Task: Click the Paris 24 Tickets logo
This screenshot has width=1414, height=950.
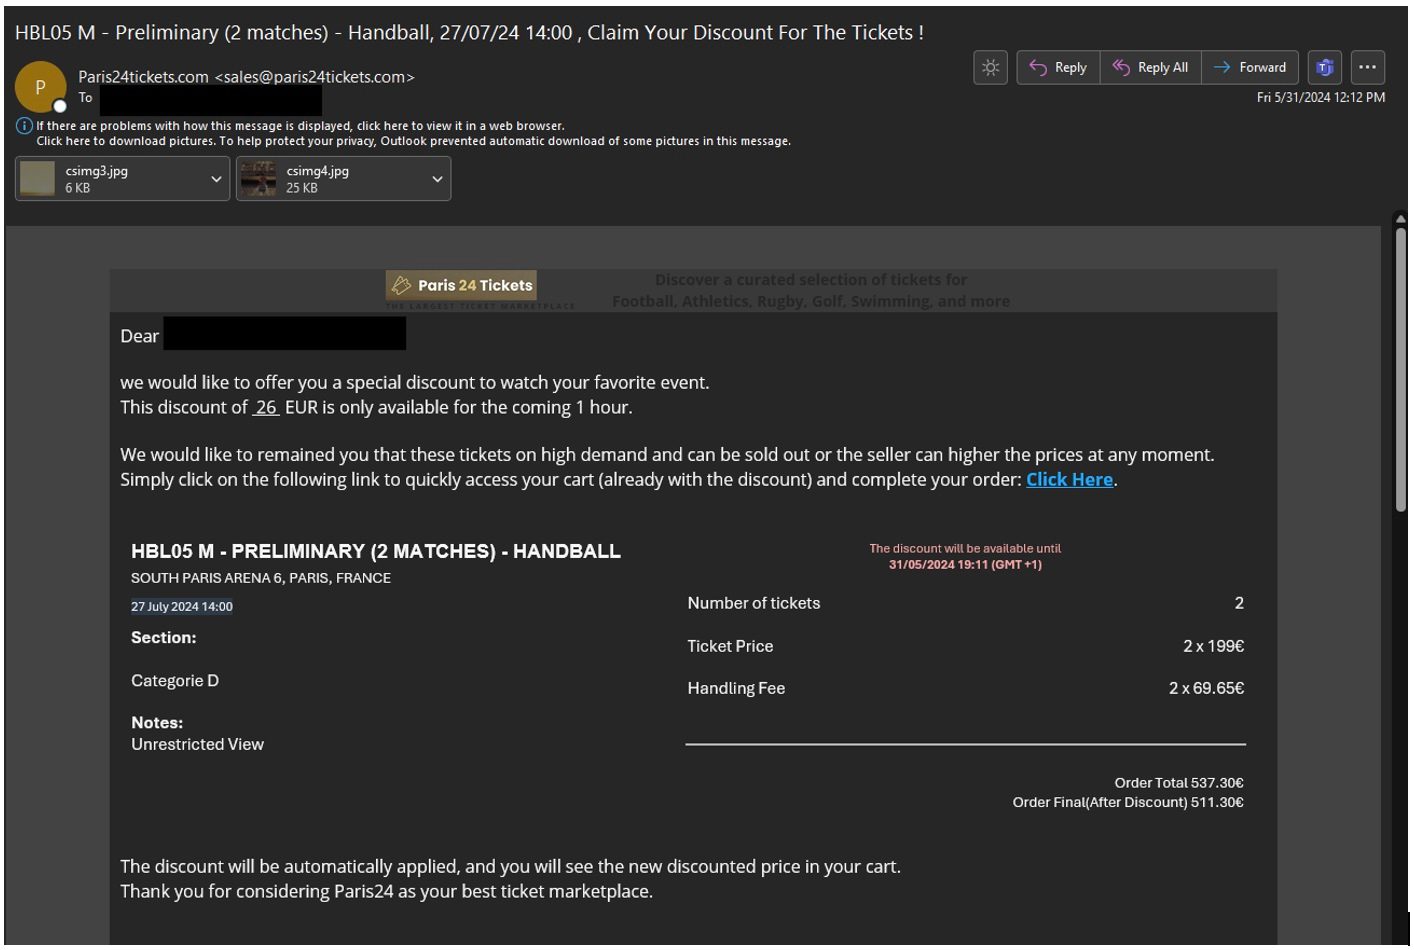Action: click(461, 286)
